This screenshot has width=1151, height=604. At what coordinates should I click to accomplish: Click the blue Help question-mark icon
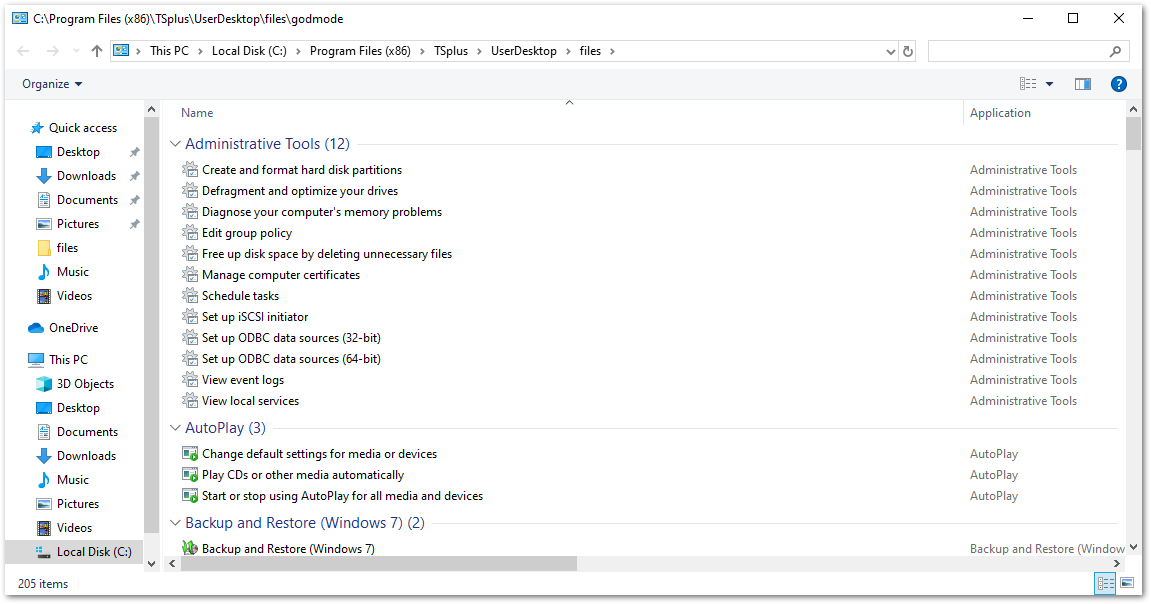tap(1118, 84)
